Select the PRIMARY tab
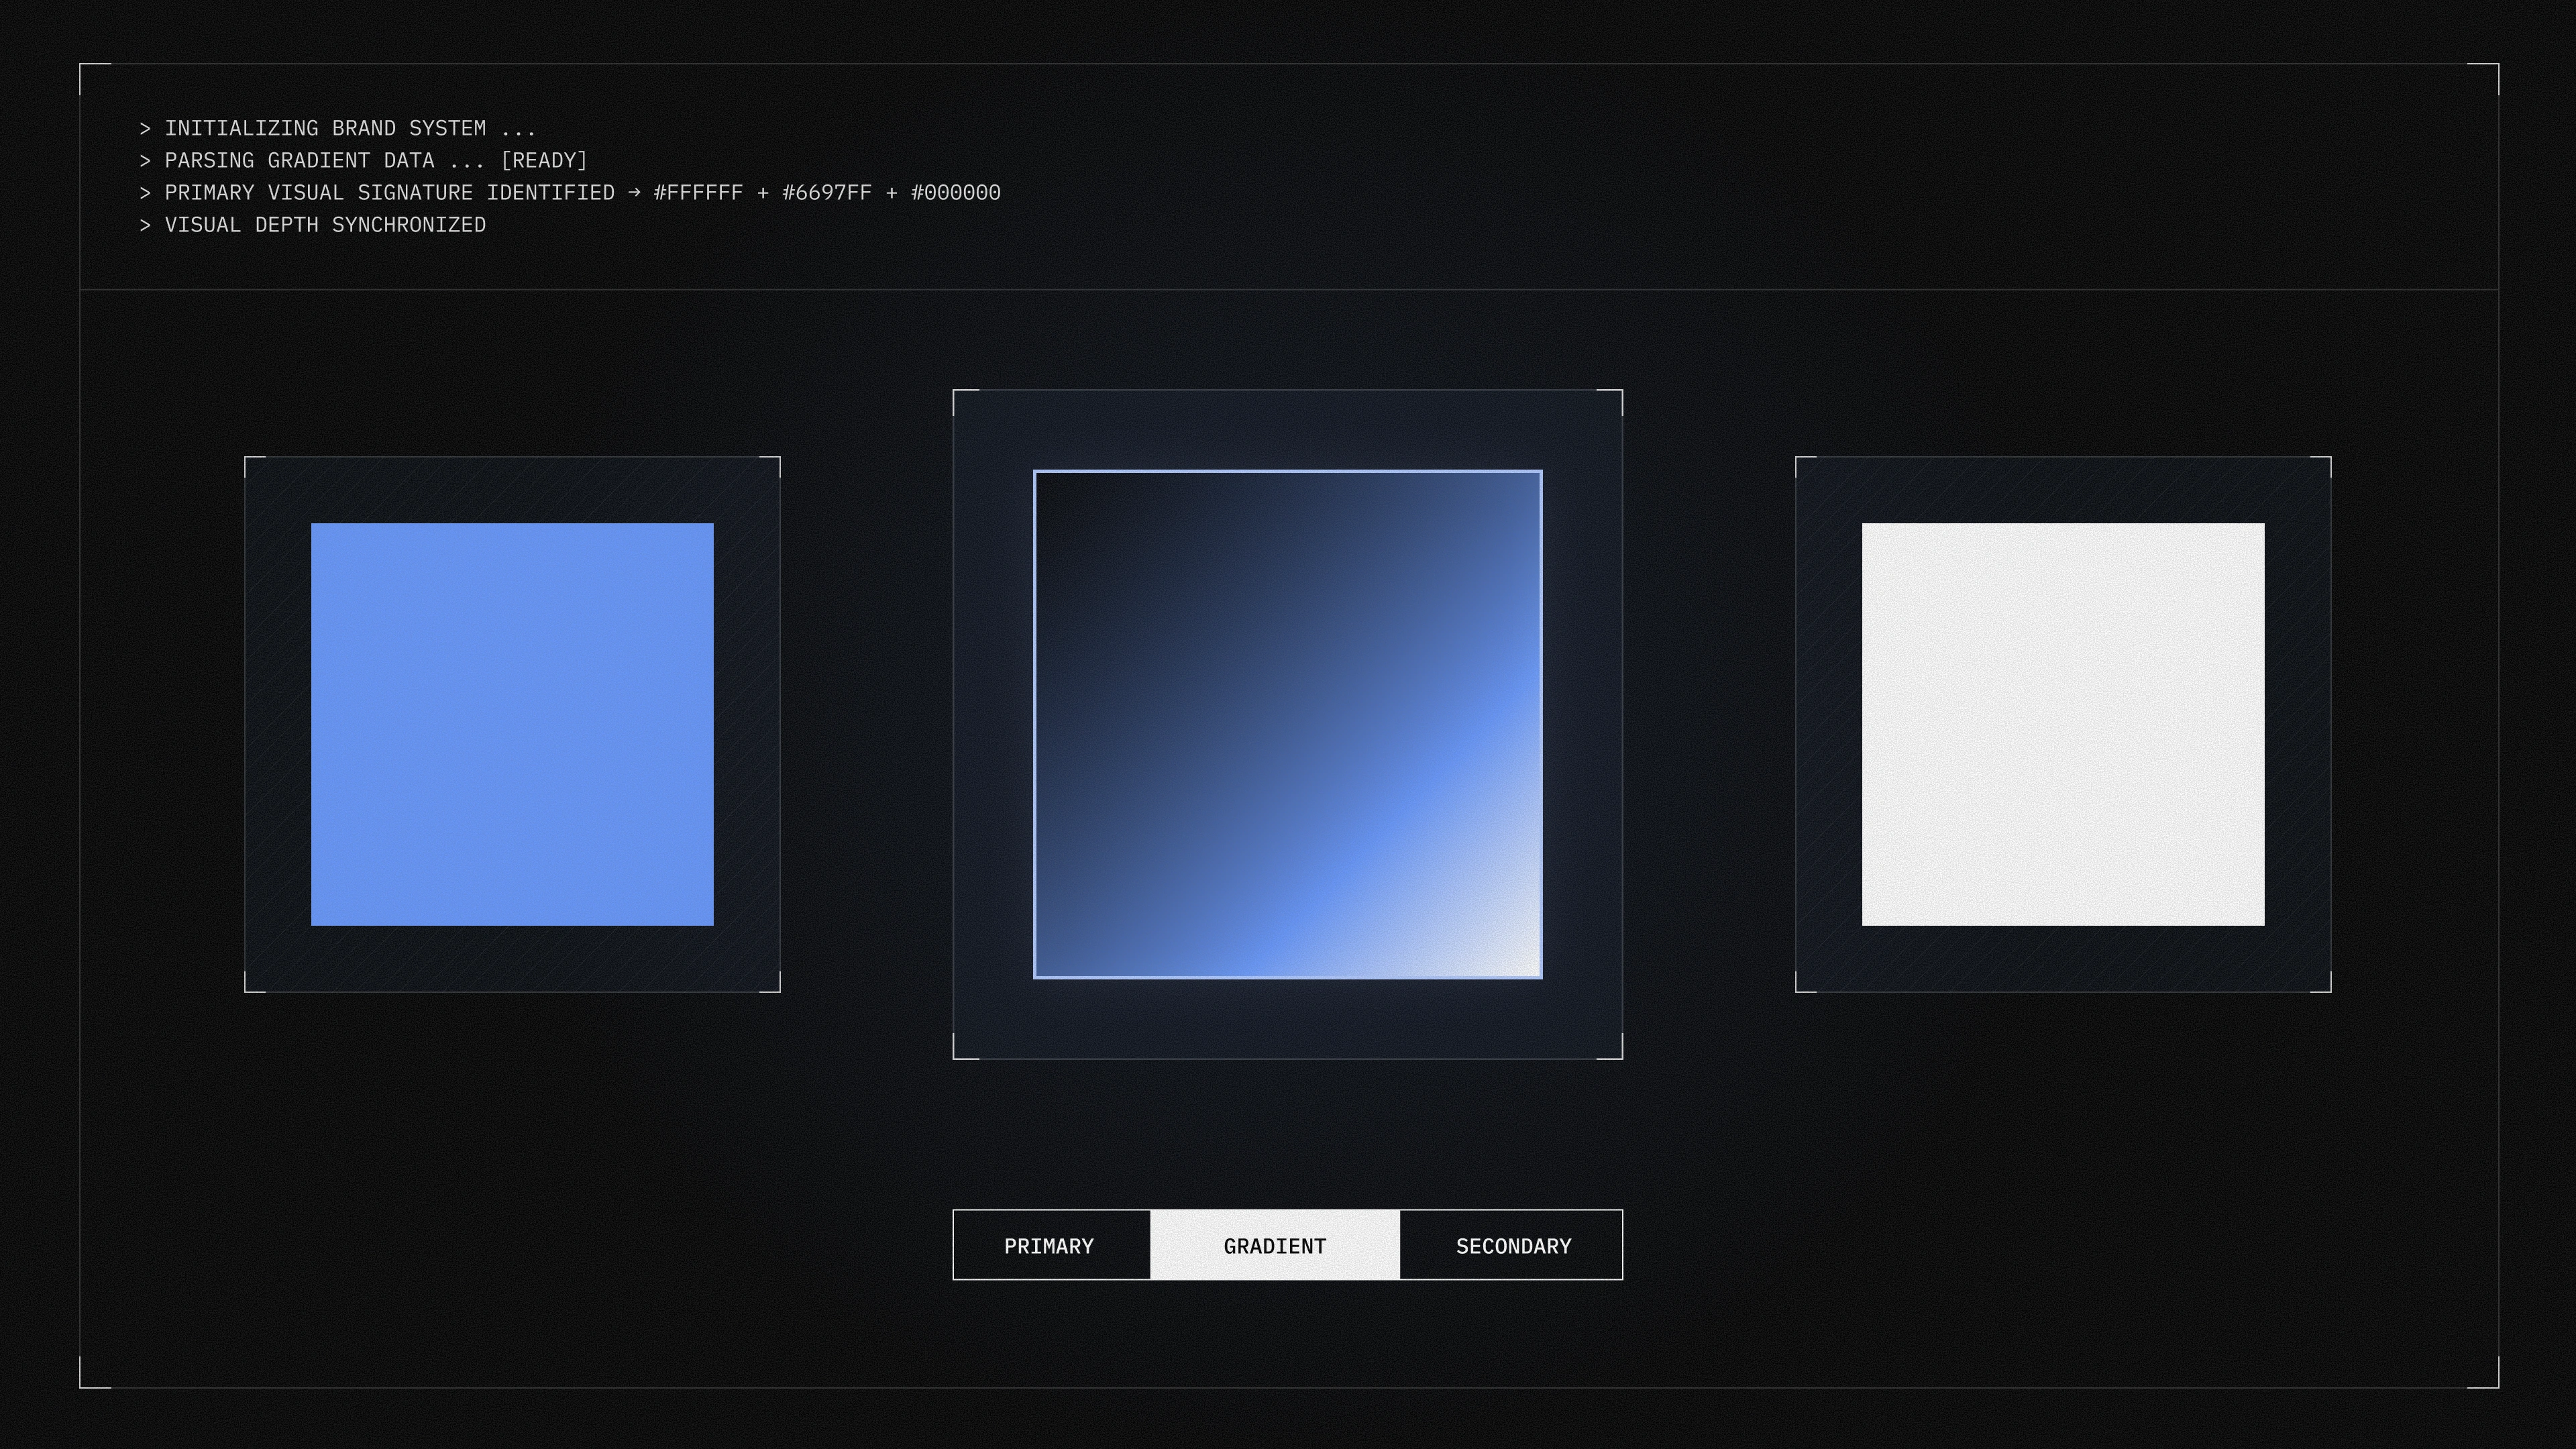 (x=1050, y=1245)
